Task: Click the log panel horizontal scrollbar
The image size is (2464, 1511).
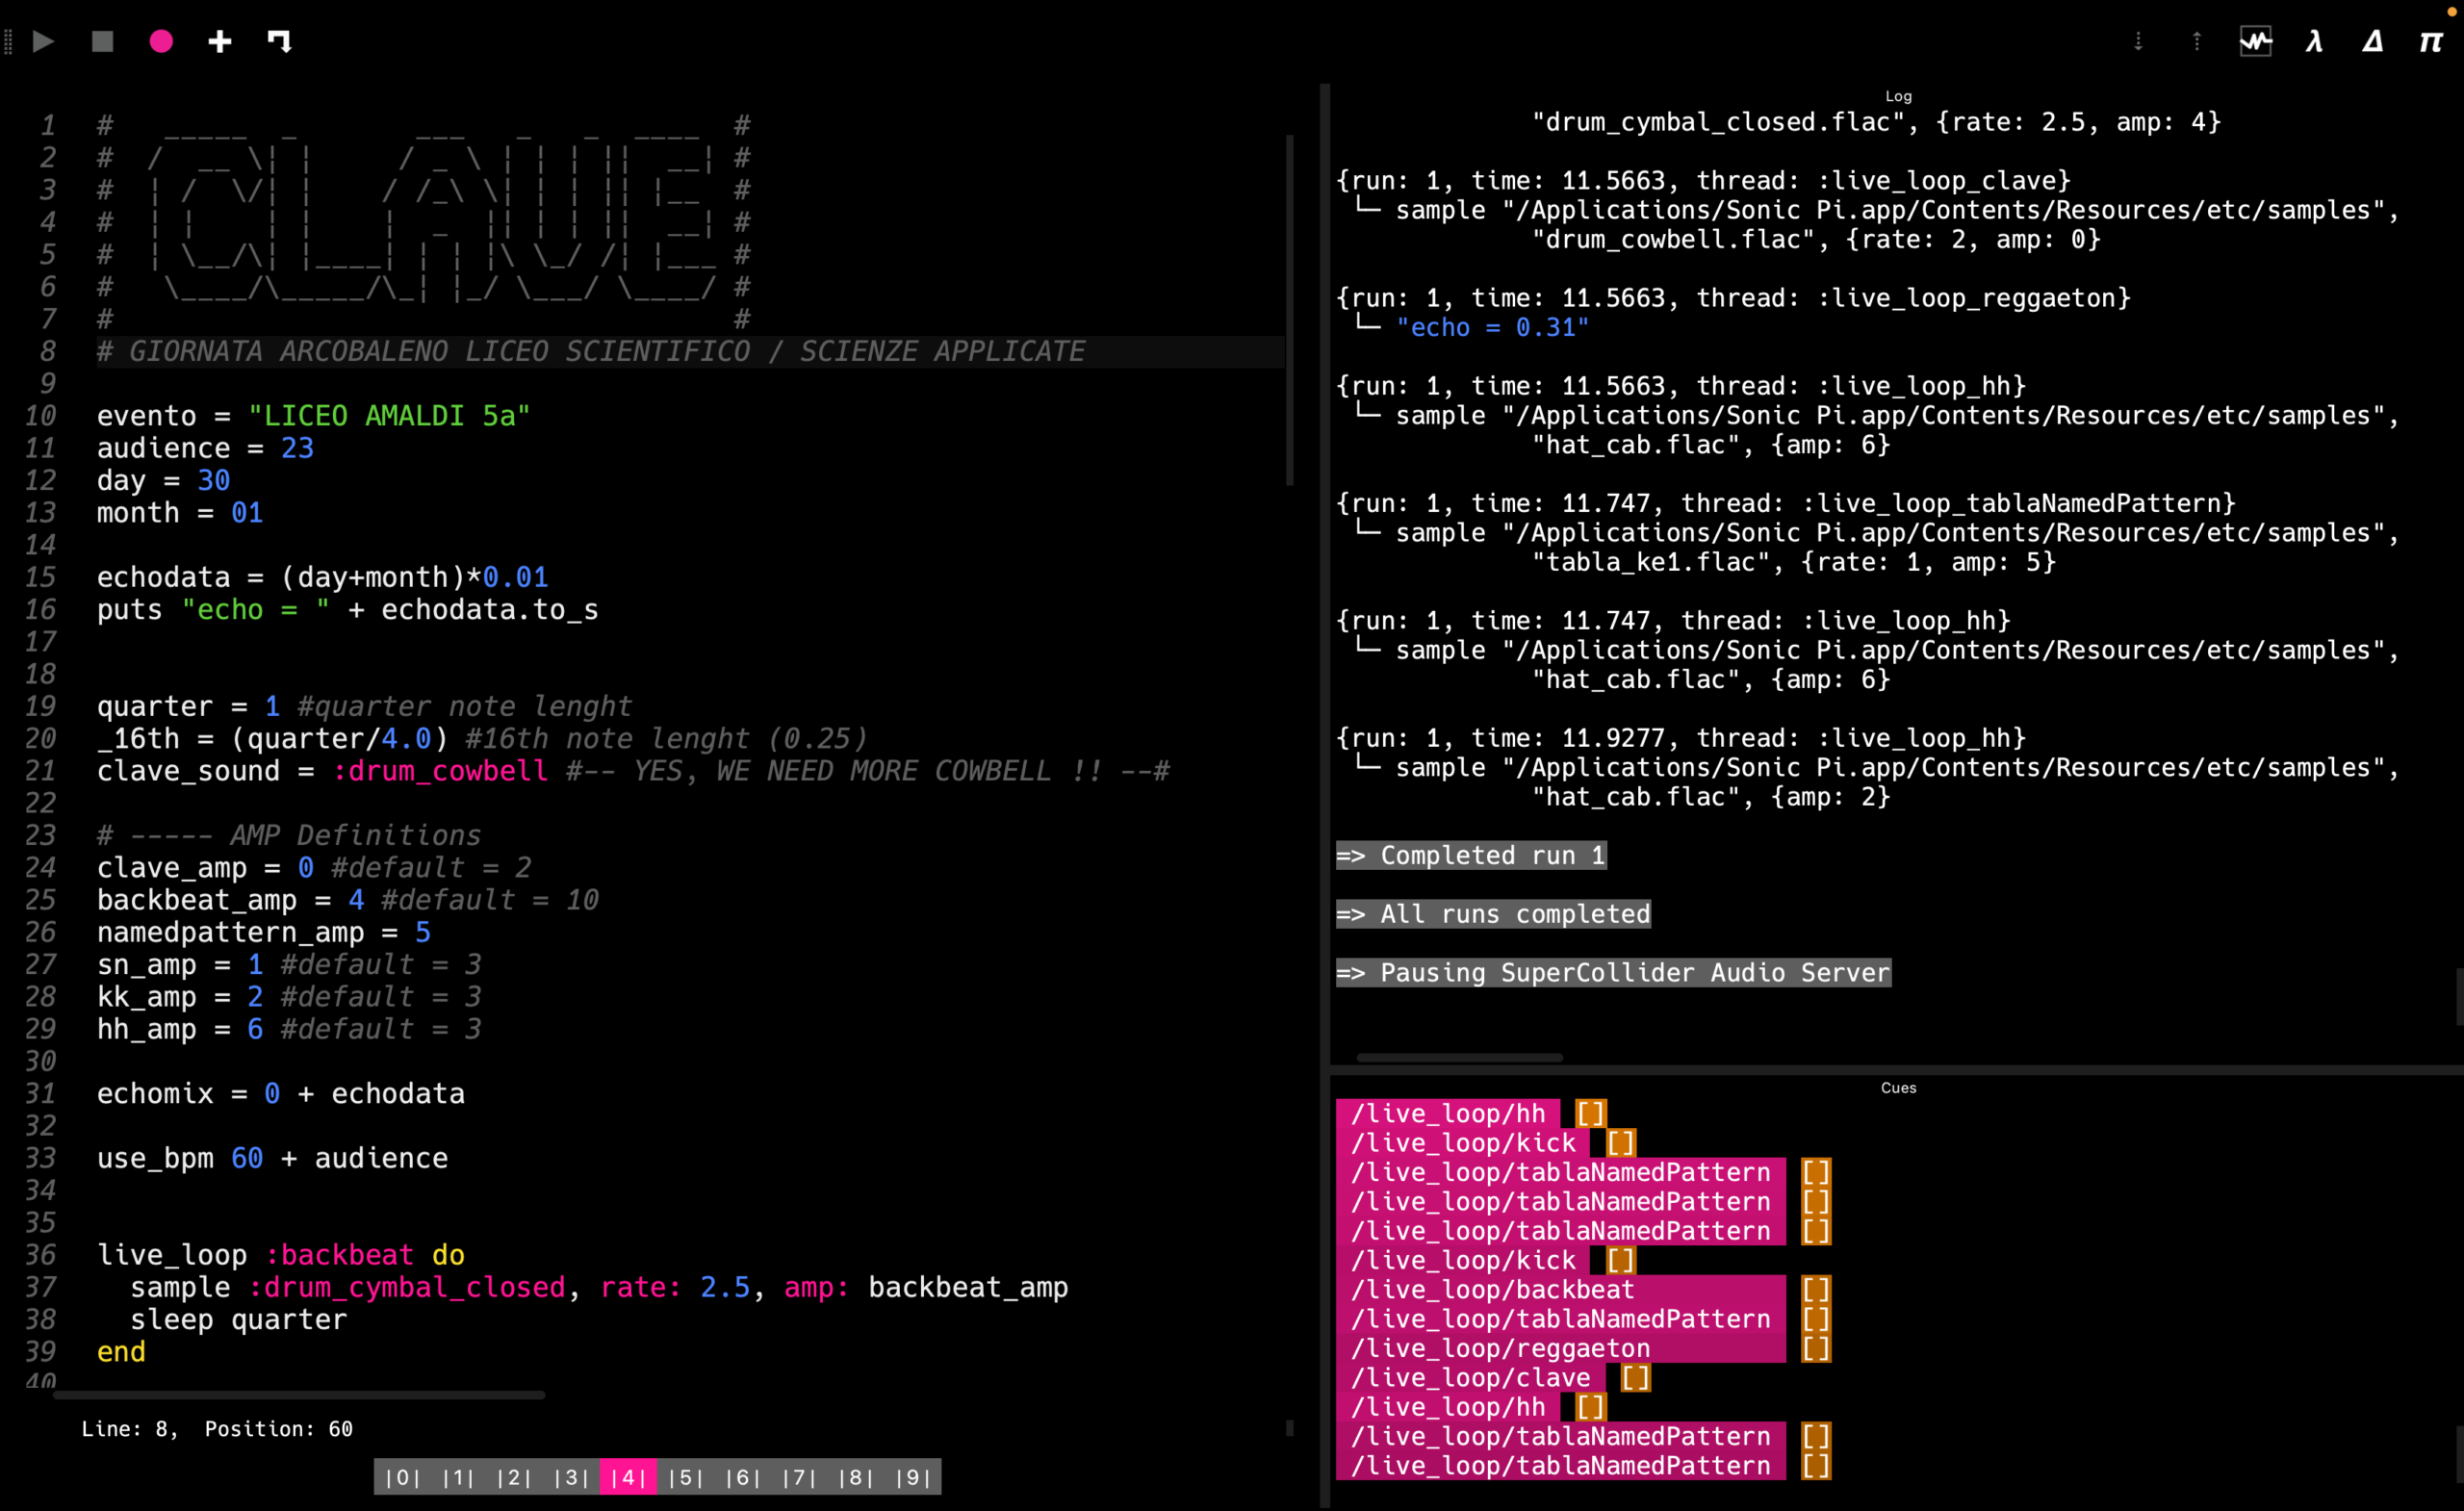Action: point(1458,1057)
